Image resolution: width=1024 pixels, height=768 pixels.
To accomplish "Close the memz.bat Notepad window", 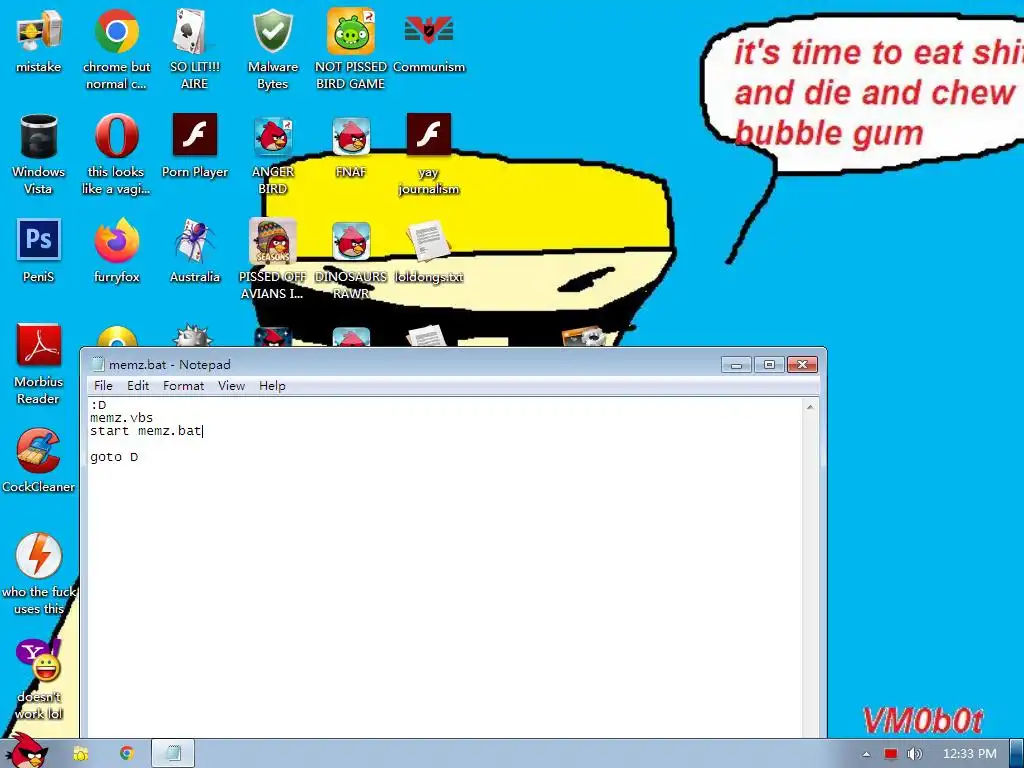I will 803,364.
